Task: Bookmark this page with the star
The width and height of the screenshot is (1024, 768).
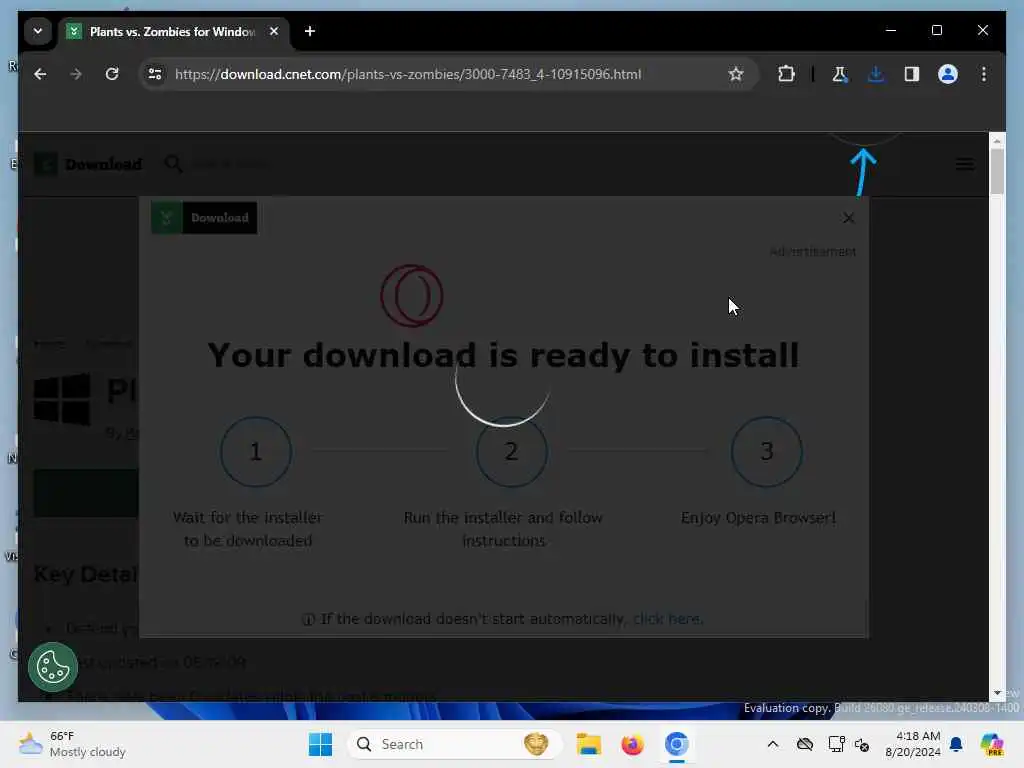Action: point(736,74)
